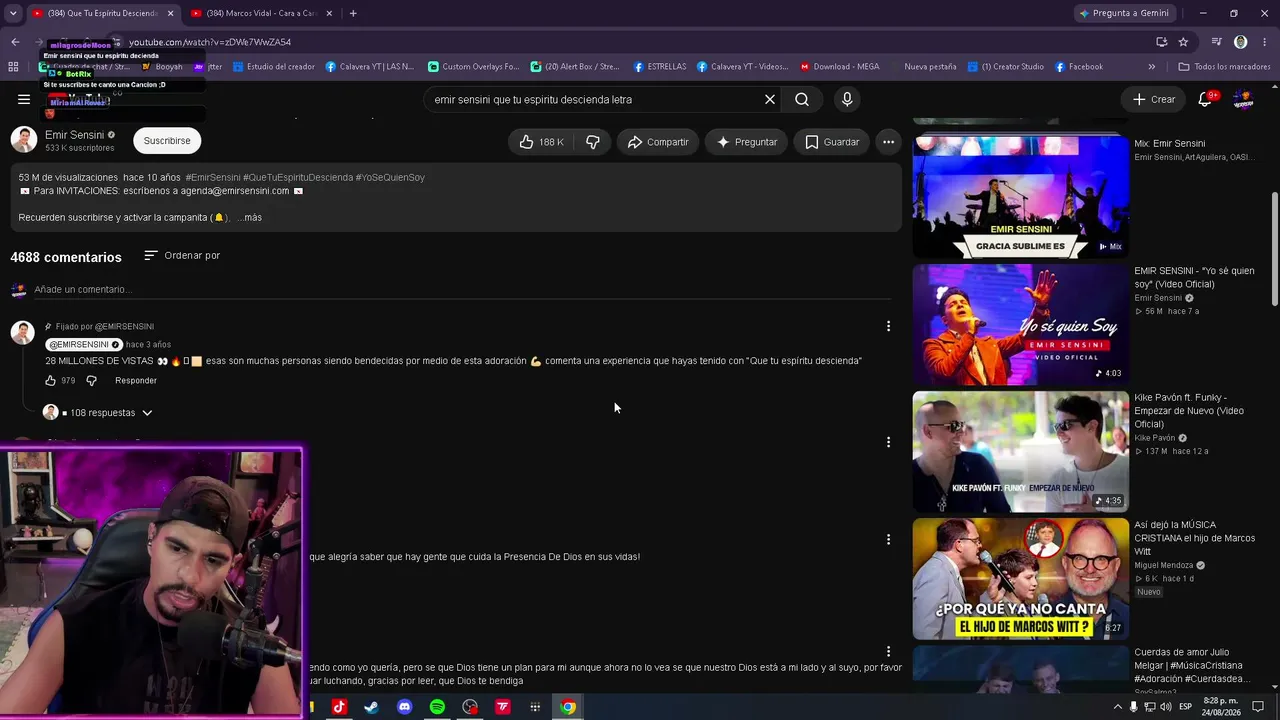1280x720 pixels.
Task: Open the 'Ordenar por' sort menu
Action: click(x=182, y=256)
